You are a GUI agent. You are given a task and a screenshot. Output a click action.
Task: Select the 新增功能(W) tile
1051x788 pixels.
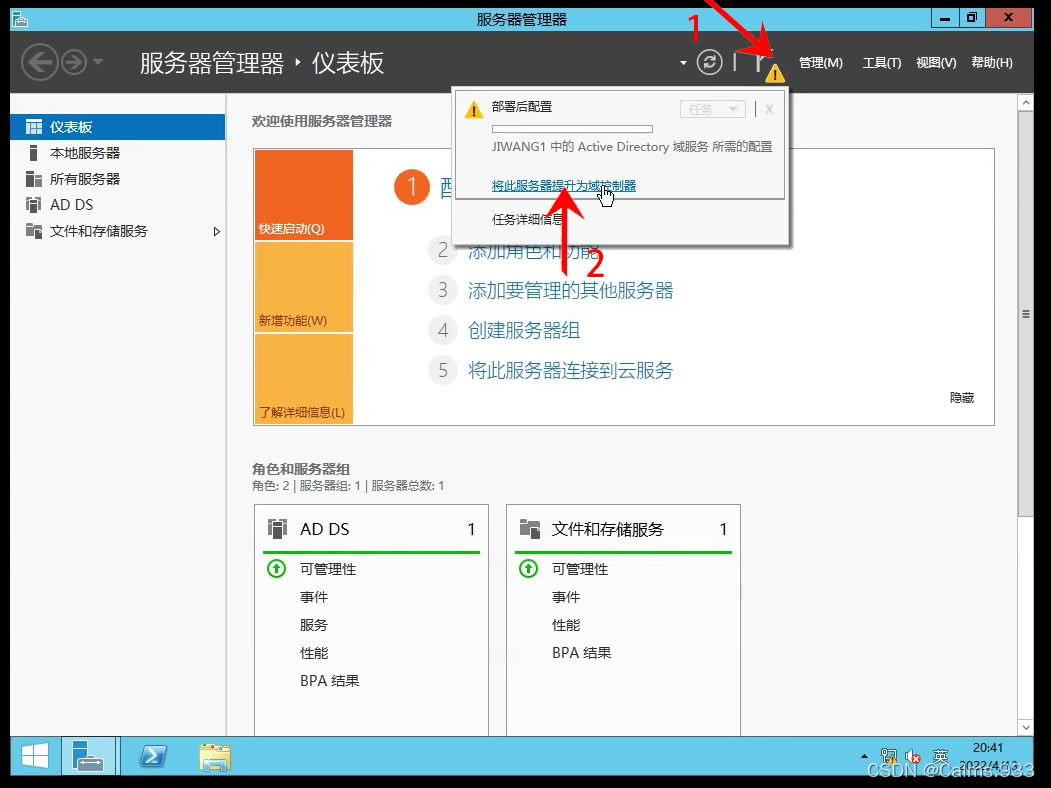tap(304, 287)
